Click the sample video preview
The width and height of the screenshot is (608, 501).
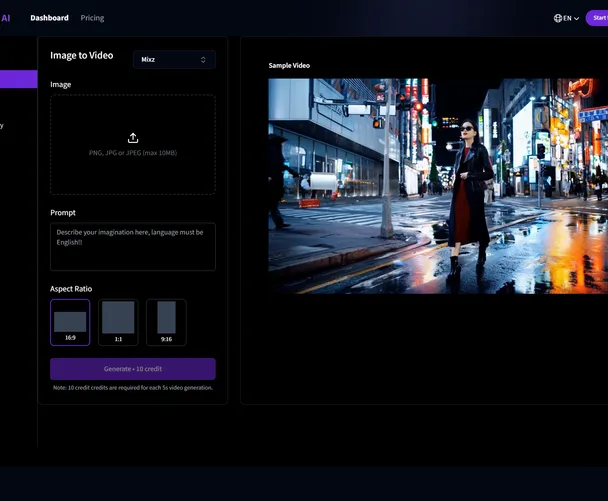(x=438, y=186)
